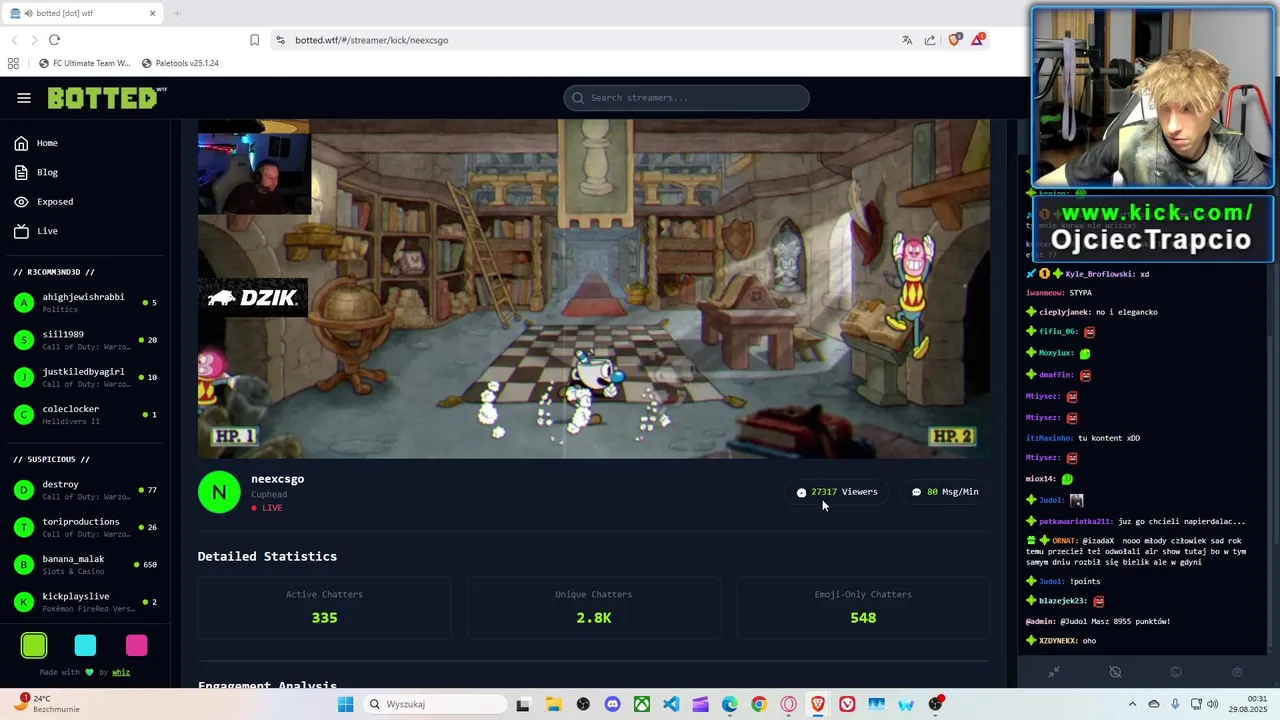Screen dimensions: 1280x720
Task: Click the BOTTED logo
Action: click(106, 98)
